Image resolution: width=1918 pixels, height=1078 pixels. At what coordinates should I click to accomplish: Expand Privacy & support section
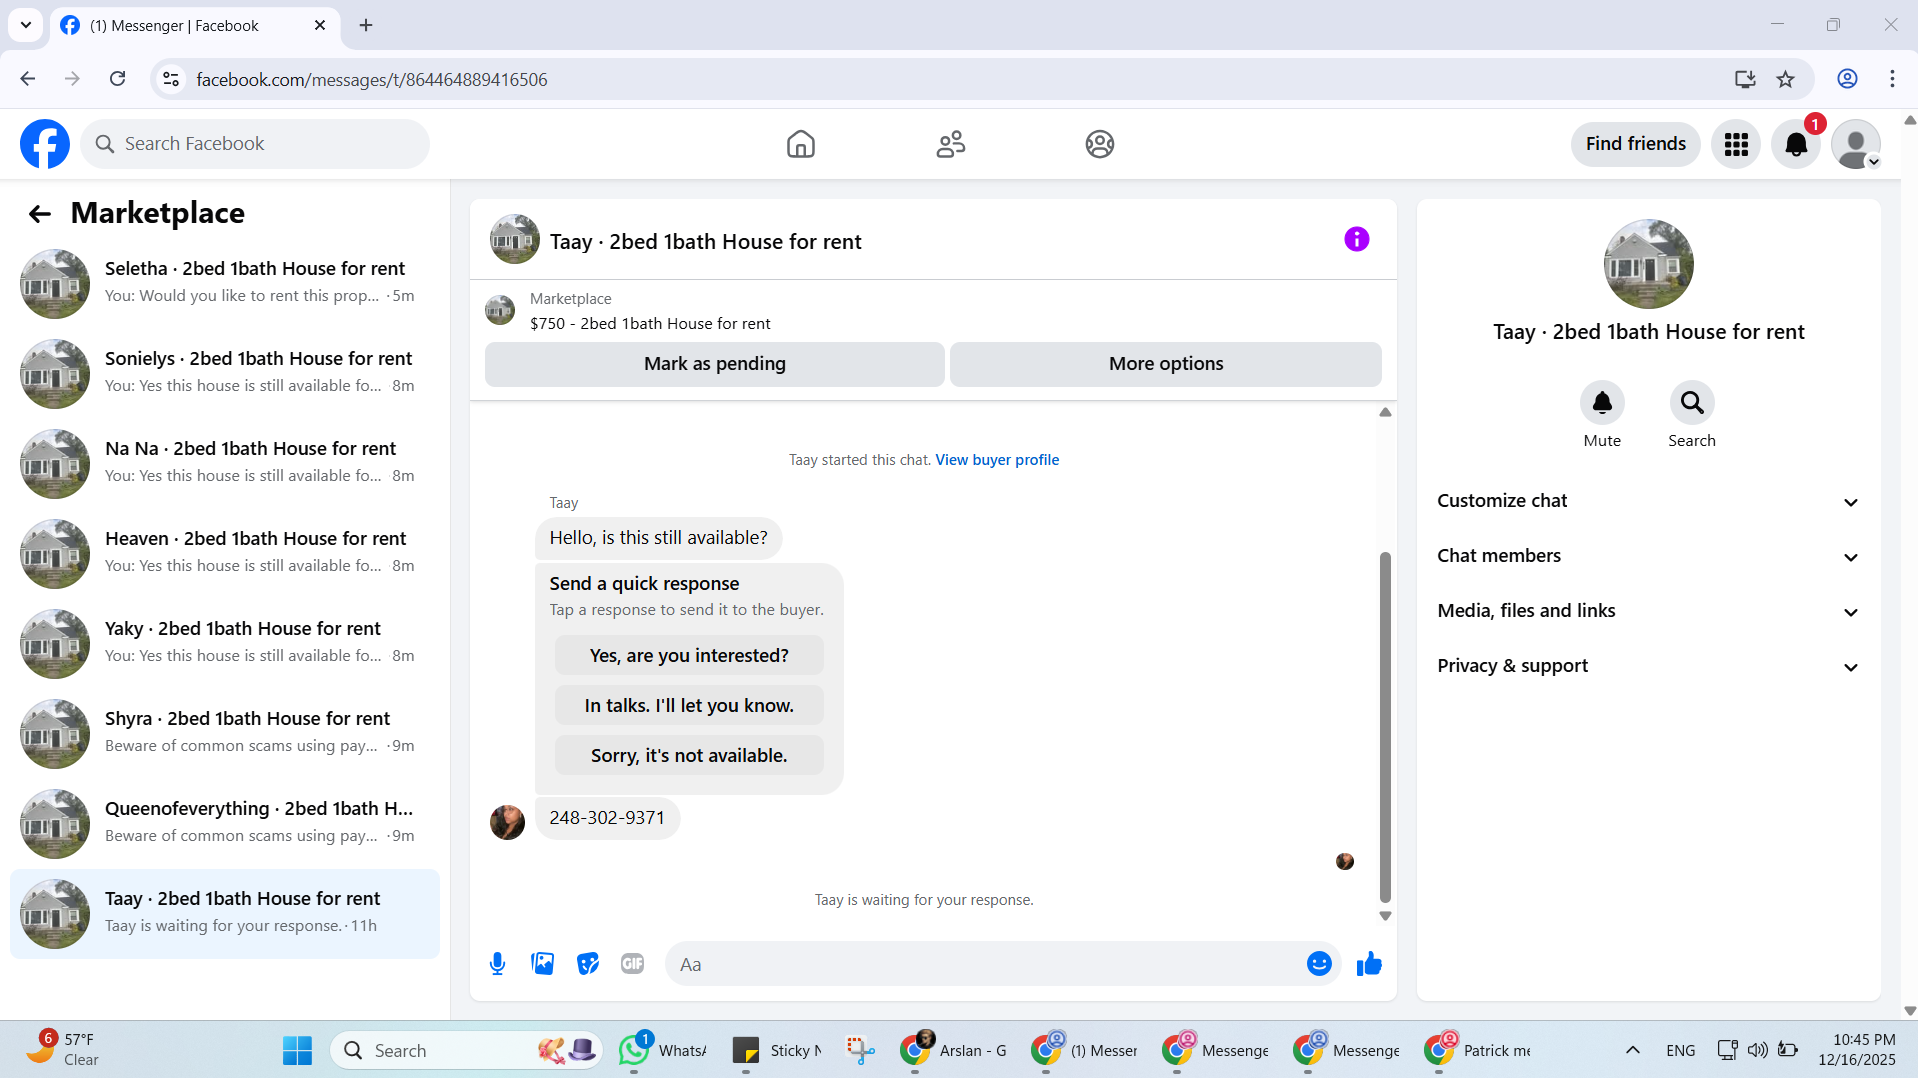[1648, 666]
